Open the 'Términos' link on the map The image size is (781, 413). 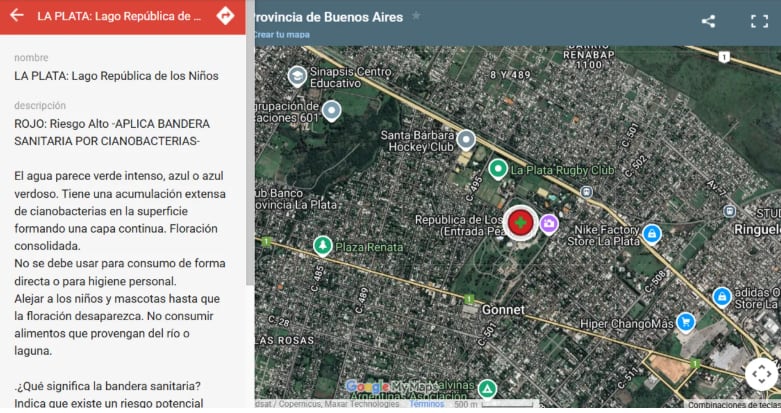tap(426, 404)
